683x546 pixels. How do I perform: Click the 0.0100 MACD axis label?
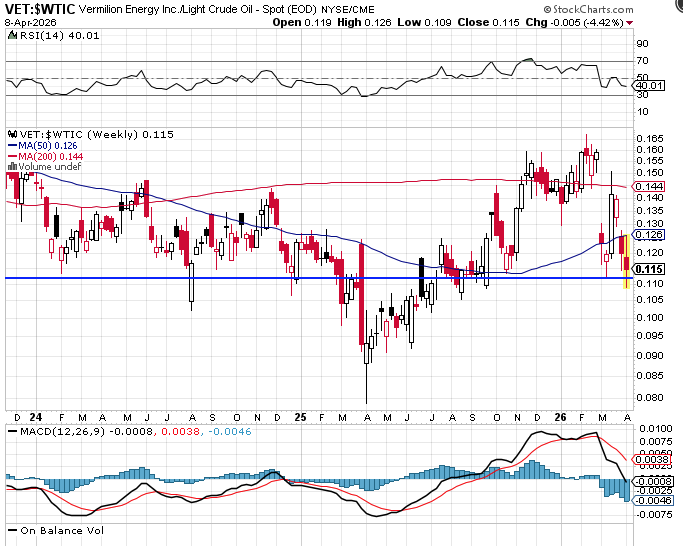click(656, 429)
